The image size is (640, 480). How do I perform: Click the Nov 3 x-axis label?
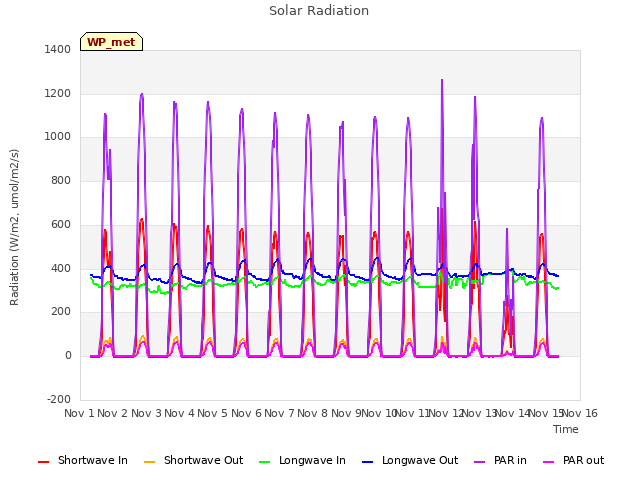pos(147,413)
